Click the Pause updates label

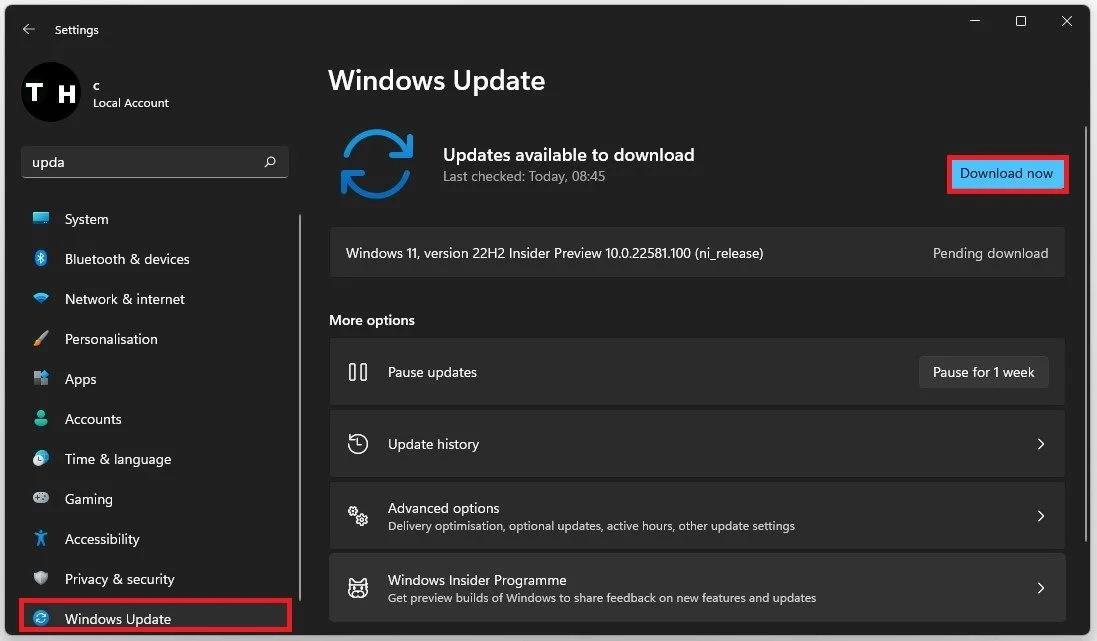pos(432,372)
